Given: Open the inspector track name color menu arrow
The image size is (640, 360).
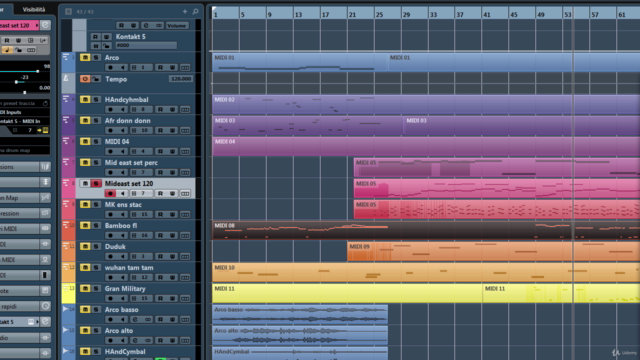Looking at the screenshot, I should tap(37, 25).
